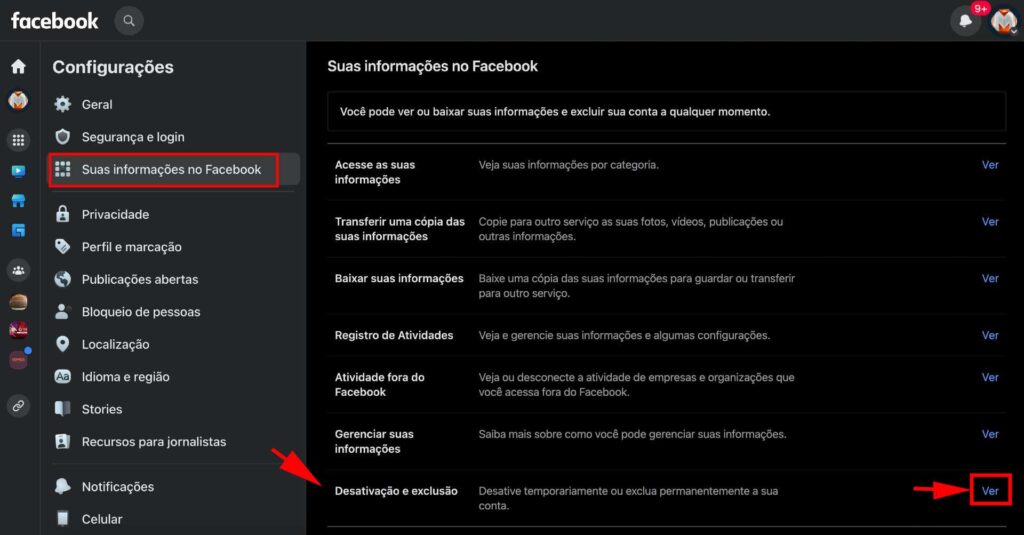Click the chain link icon in left rail
The height and width of the screenshot is (535, 1024).
(18, 406)
